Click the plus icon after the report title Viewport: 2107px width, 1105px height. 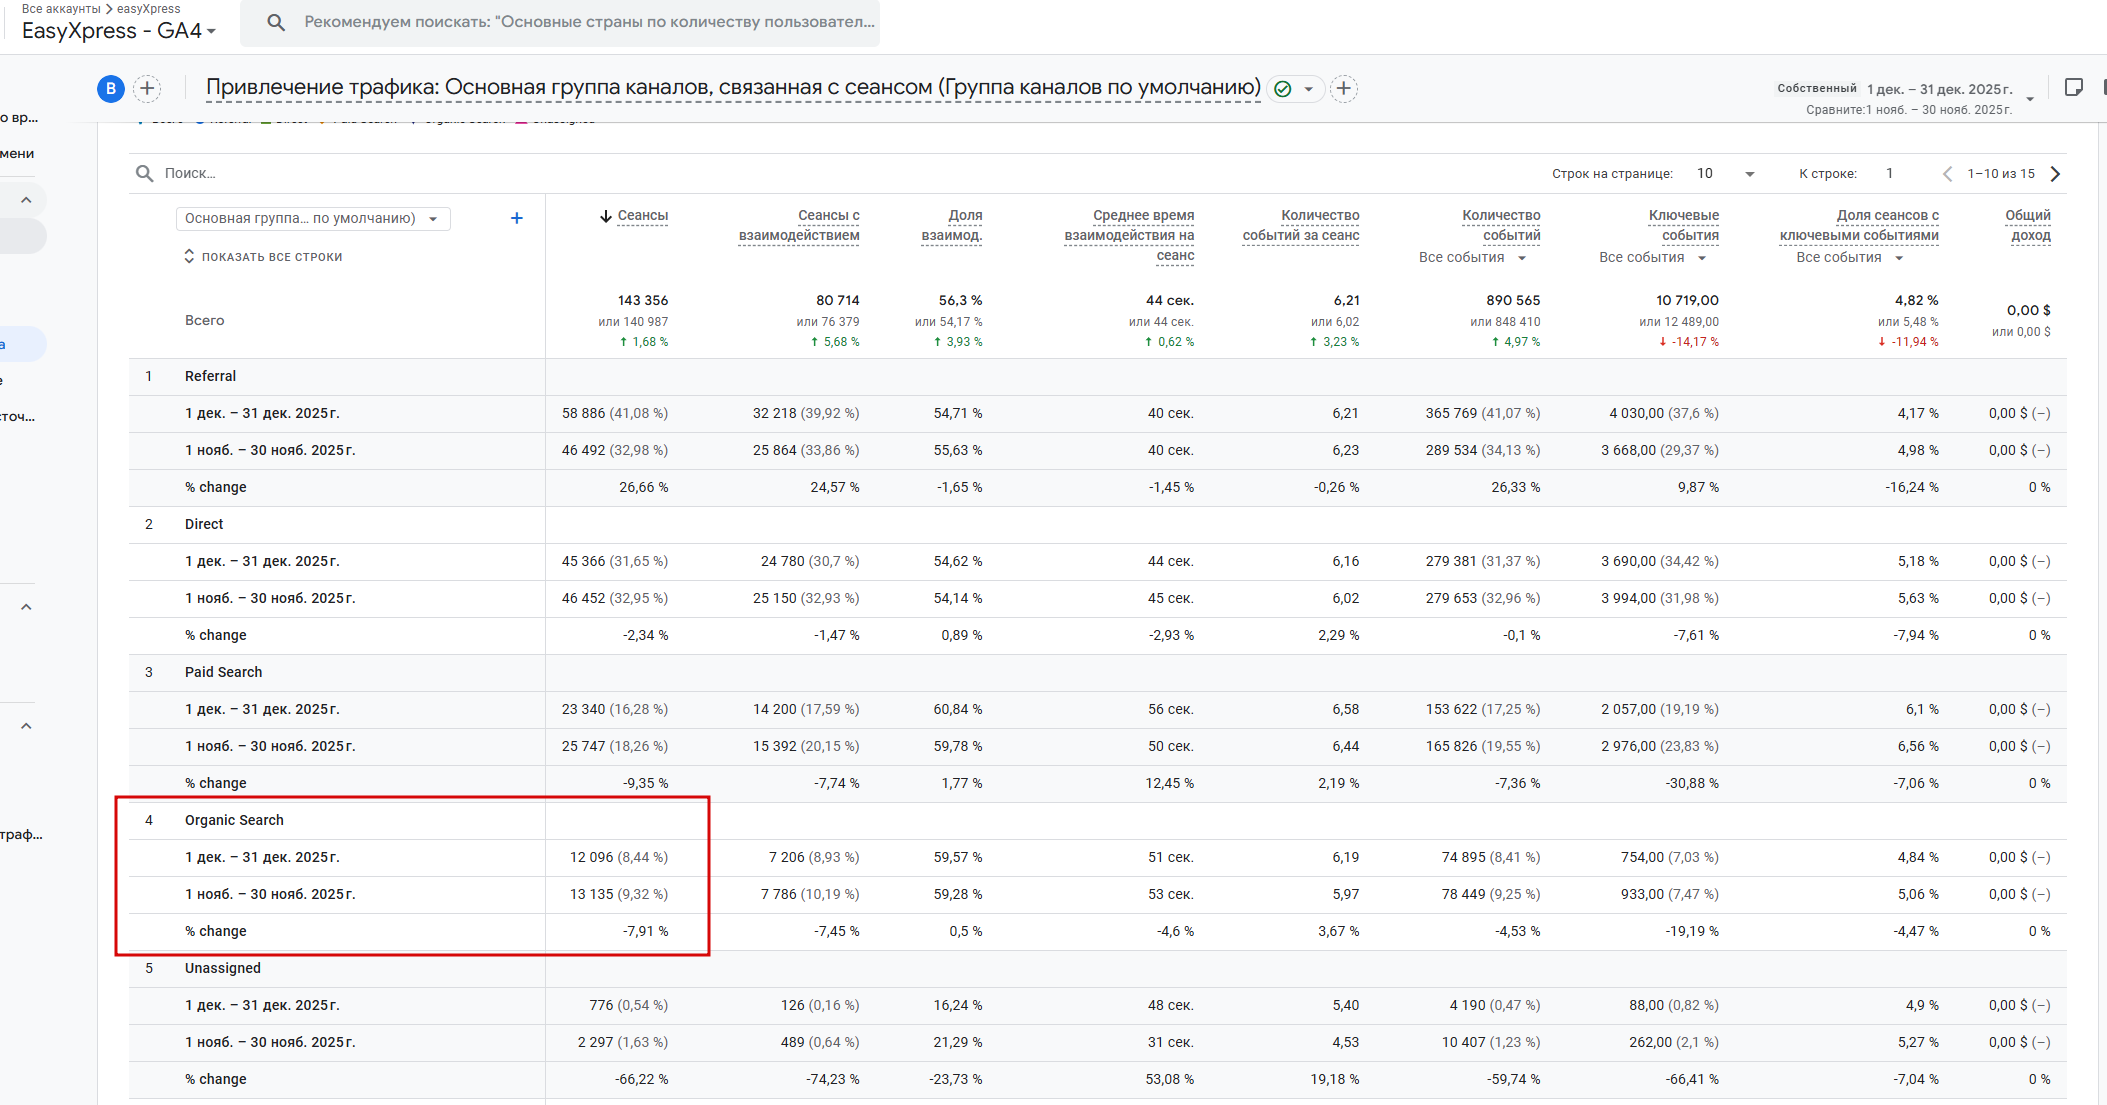(1344, 88)
